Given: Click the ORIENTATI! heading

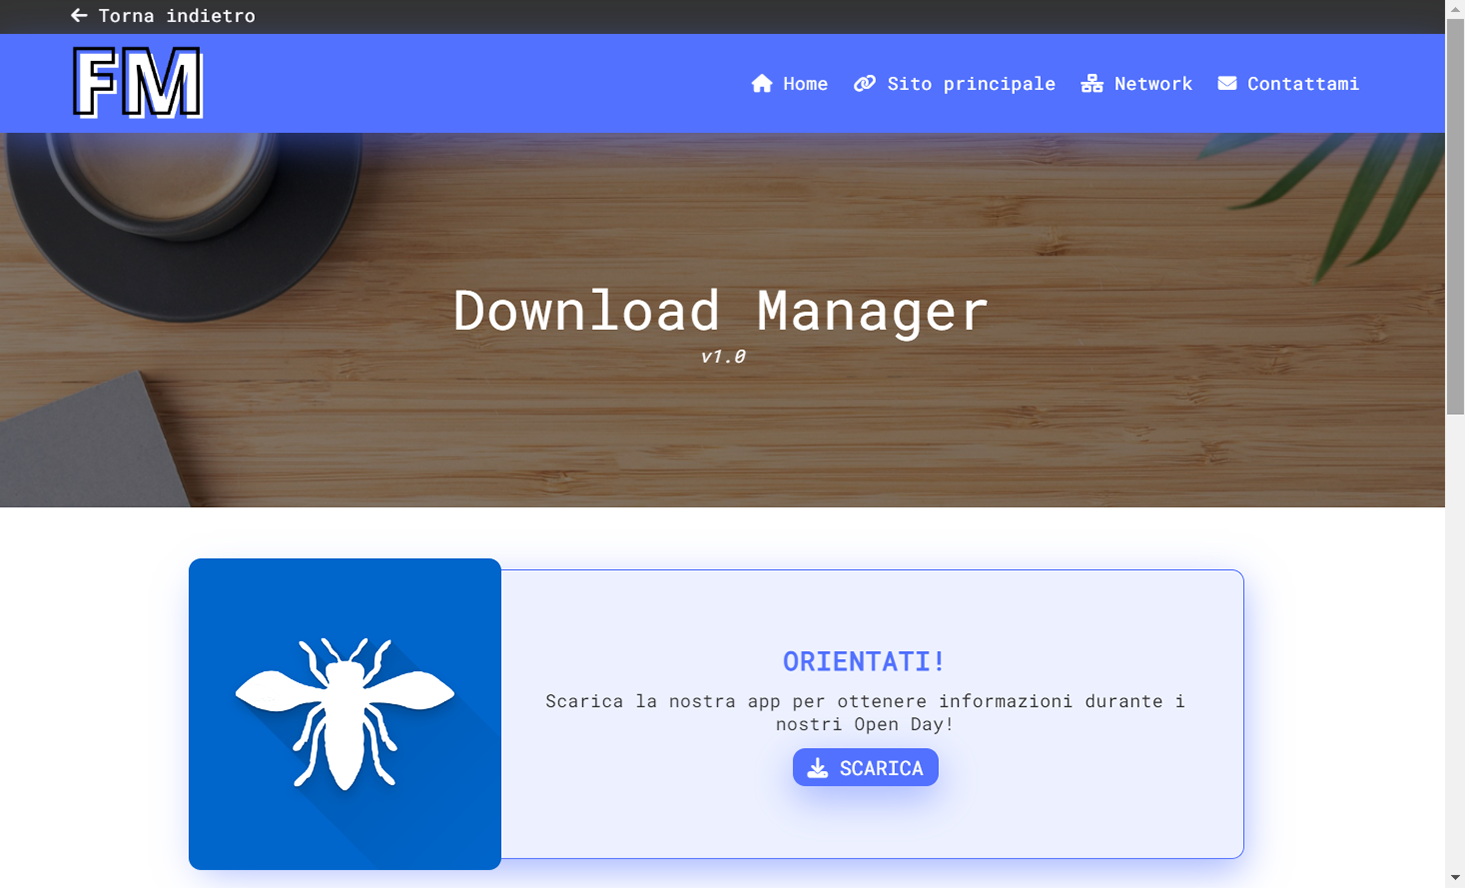Looking at the screenshot, I should pyautogui.click(x=864, y=661).
